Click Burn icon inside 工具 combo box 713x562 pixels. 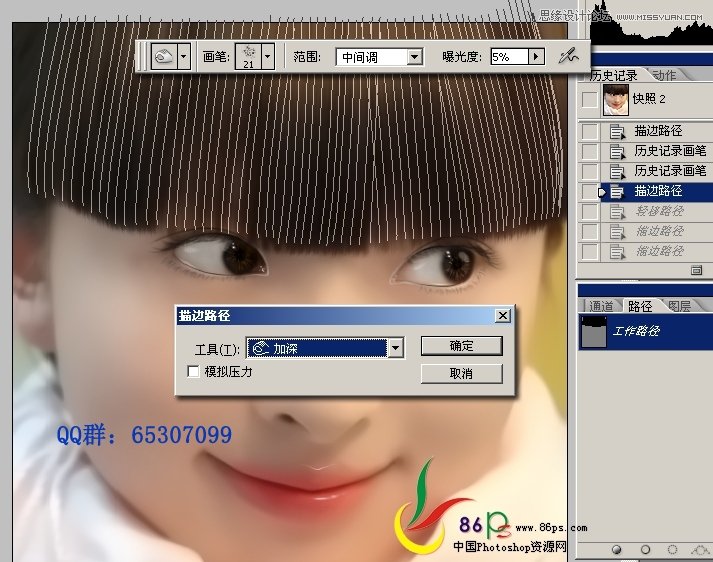click(x=261, y=348)
